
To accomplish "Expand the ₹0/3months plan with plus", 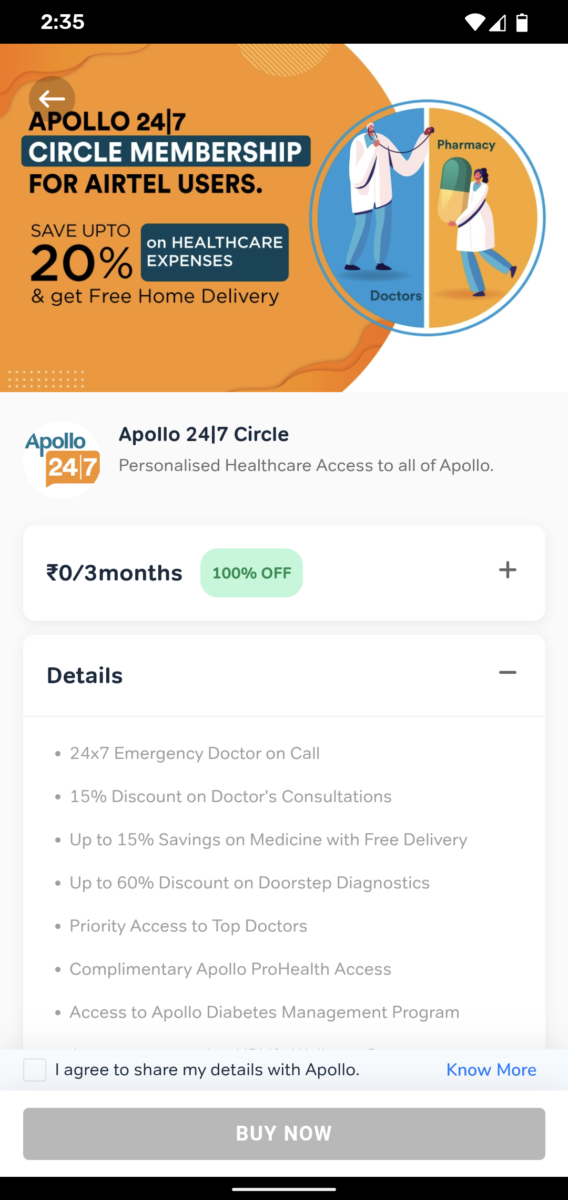I will pyautogui.click(x=508, y=570).
